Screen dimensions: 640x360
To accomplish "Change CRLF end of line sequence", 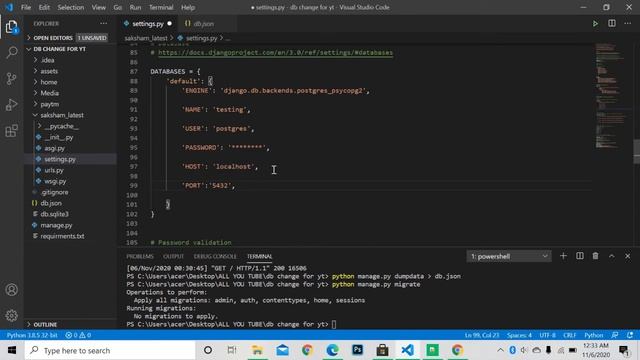I will (x=570, y=335).
